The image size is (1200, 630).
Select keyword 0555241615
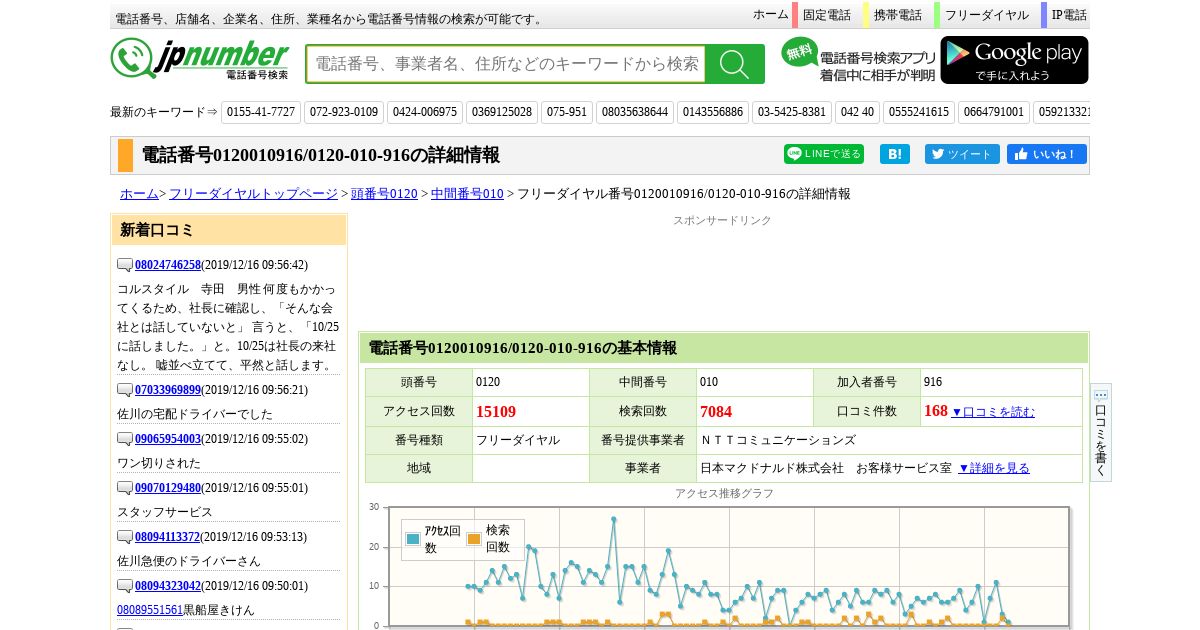(918, 112)
